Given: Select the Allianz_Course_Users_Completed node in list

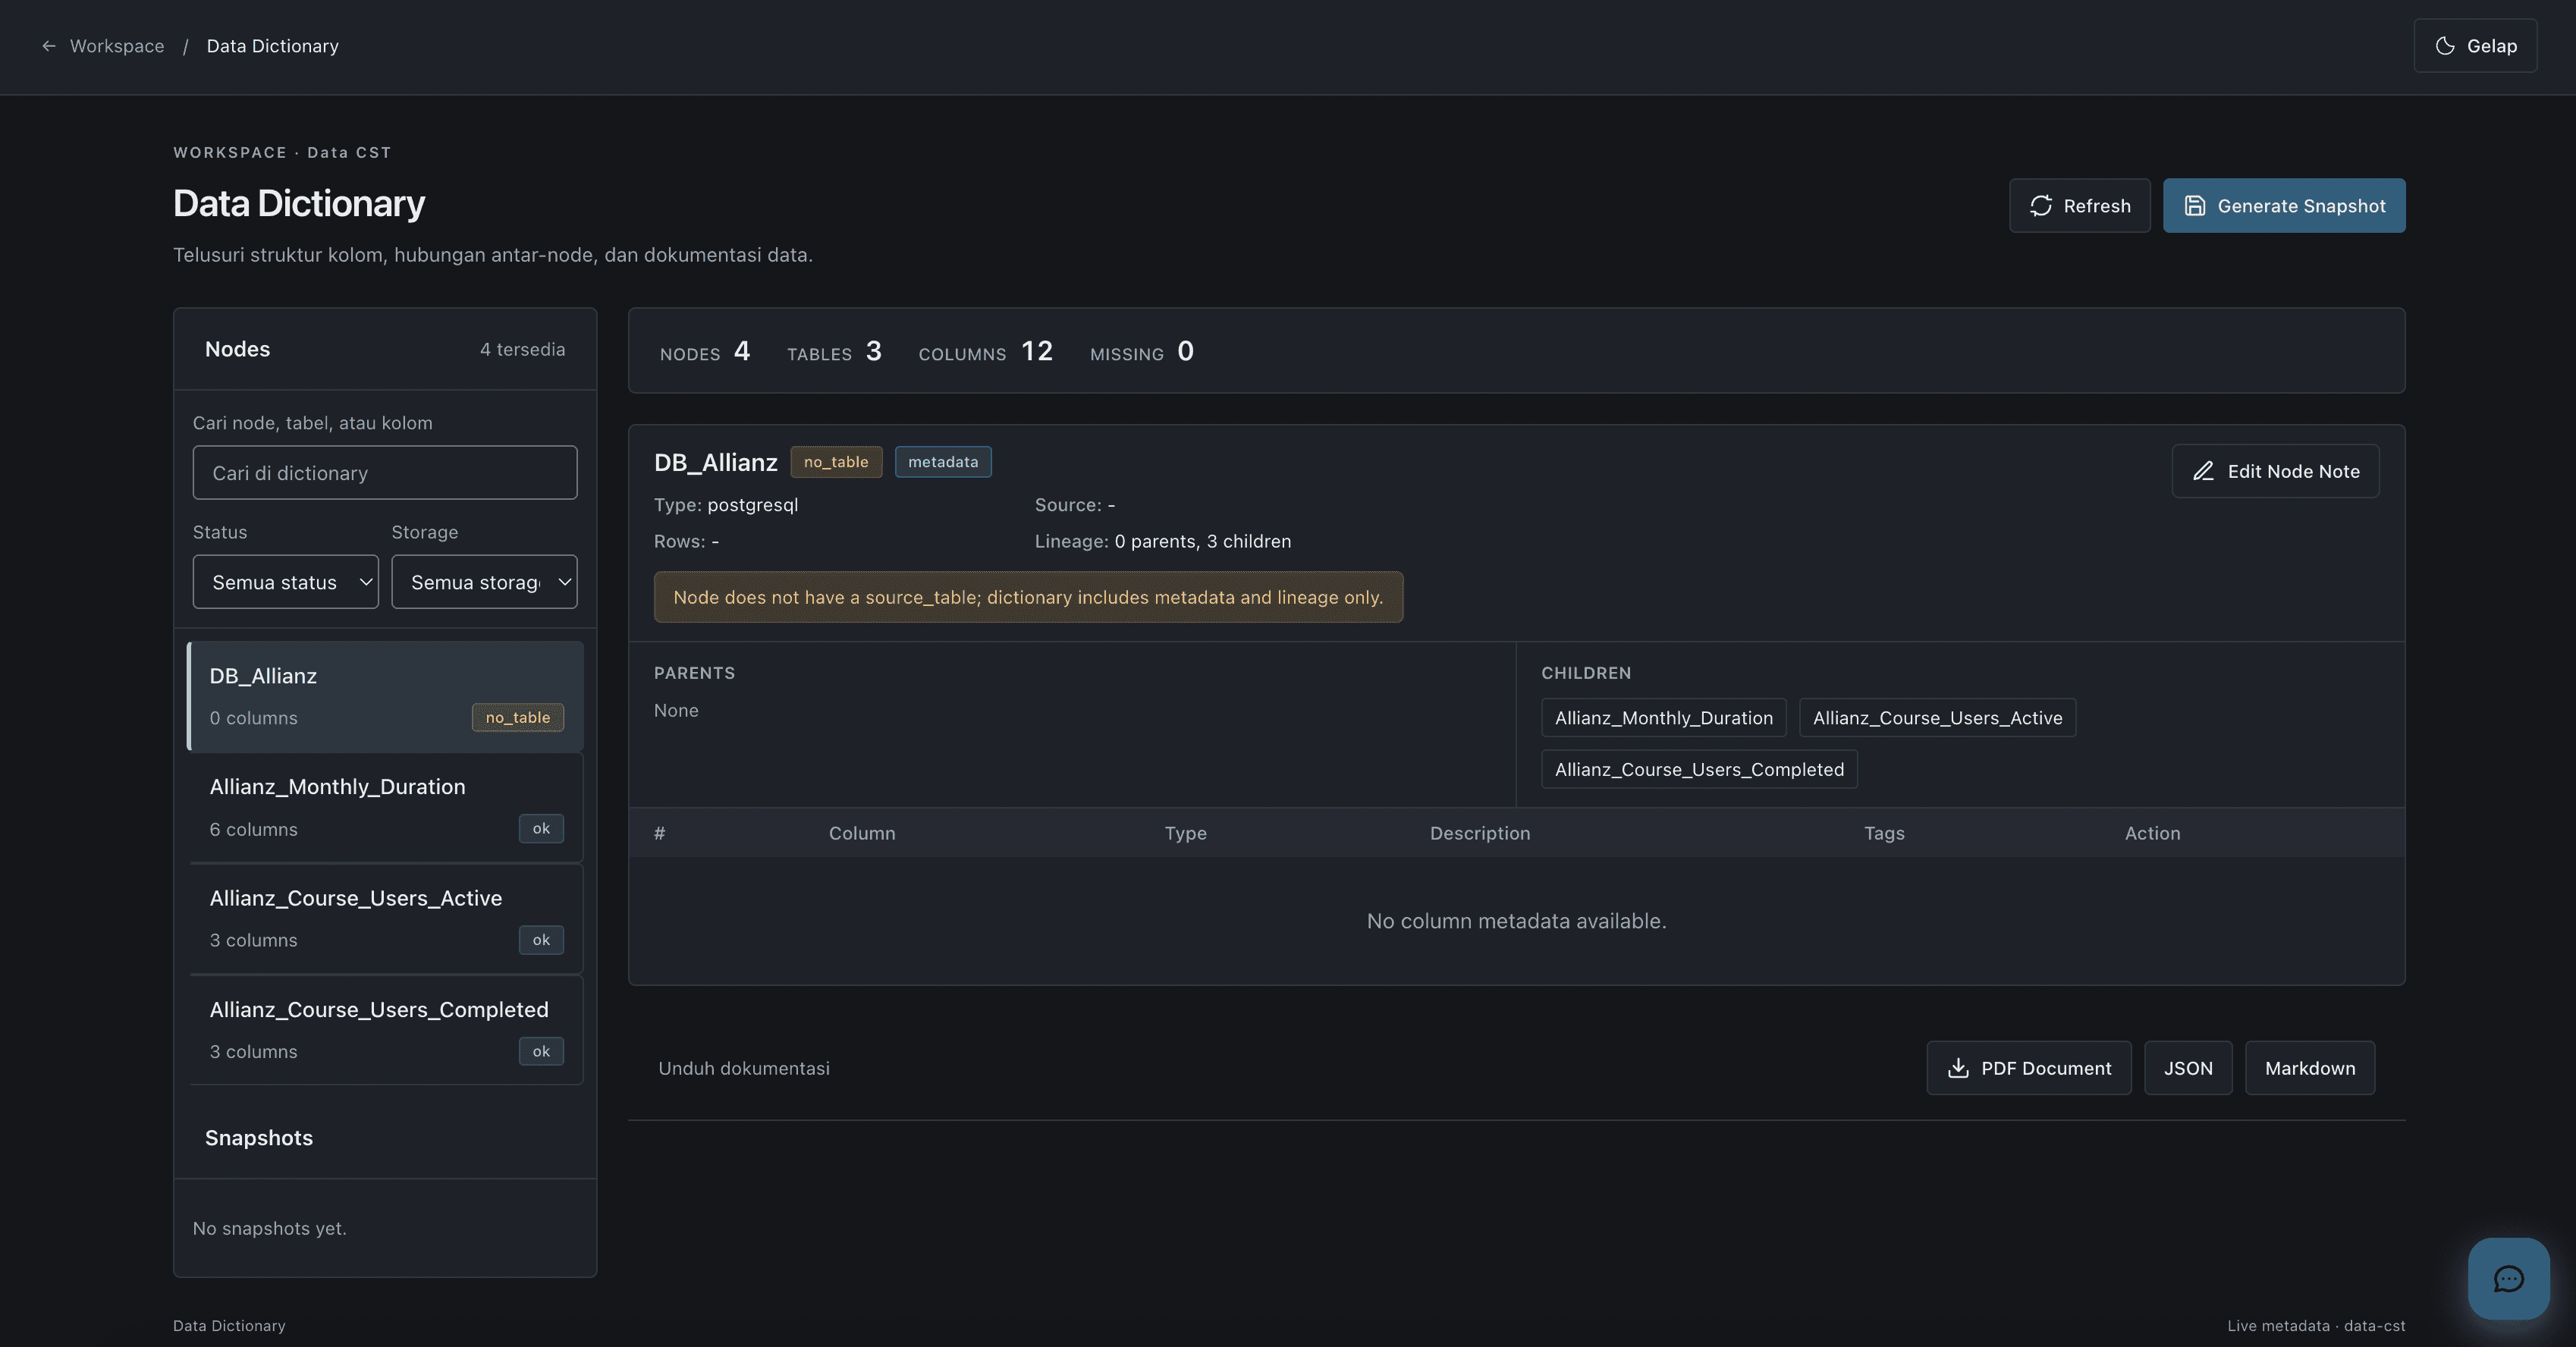Looking at the screenshot, I should [x=386, y=1030].
